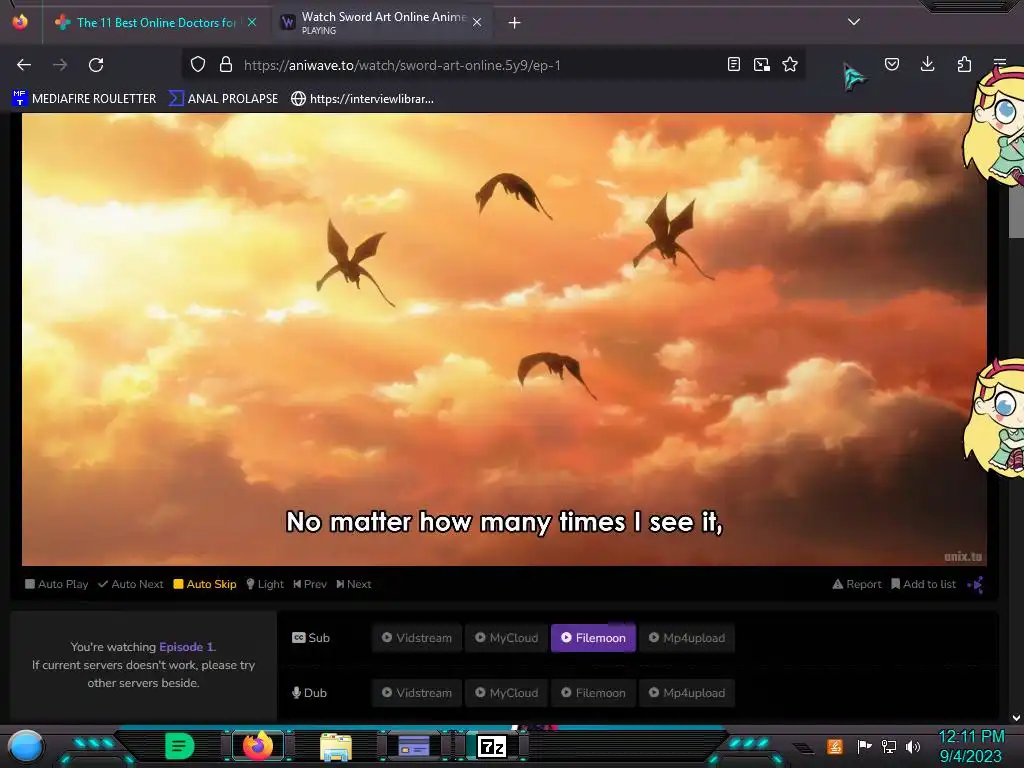Select Sub MyCloud server
Screen dimensions: 1024x768
[507, 637]
